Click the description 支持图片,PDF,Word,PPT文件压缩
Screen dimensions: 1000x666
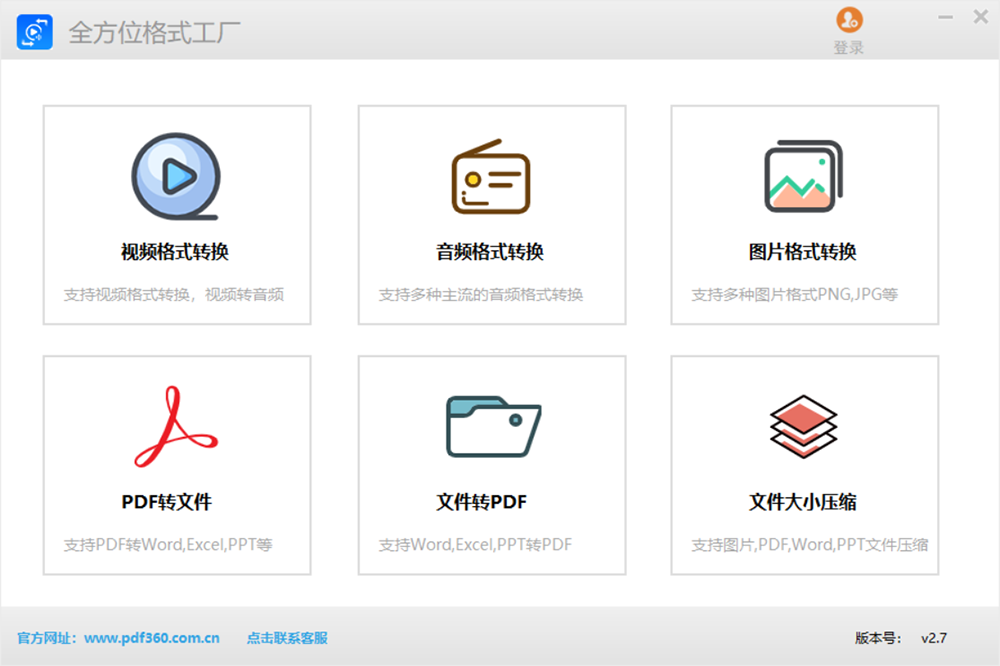(809, 545)
